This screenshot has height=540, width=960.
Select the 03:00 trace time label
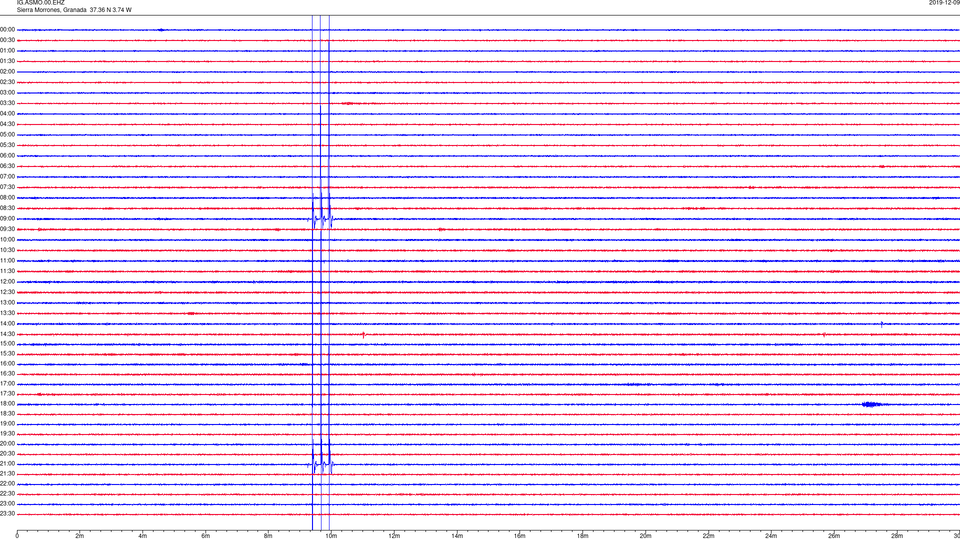7,92
